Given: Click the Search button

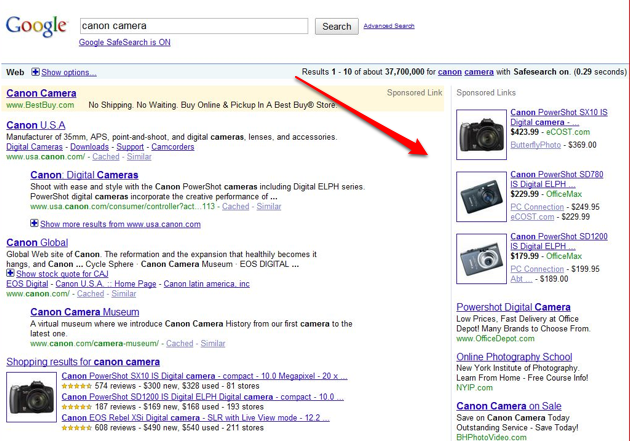Looking at the screenshot, I should pyautogui.click(x=337, y=27).
